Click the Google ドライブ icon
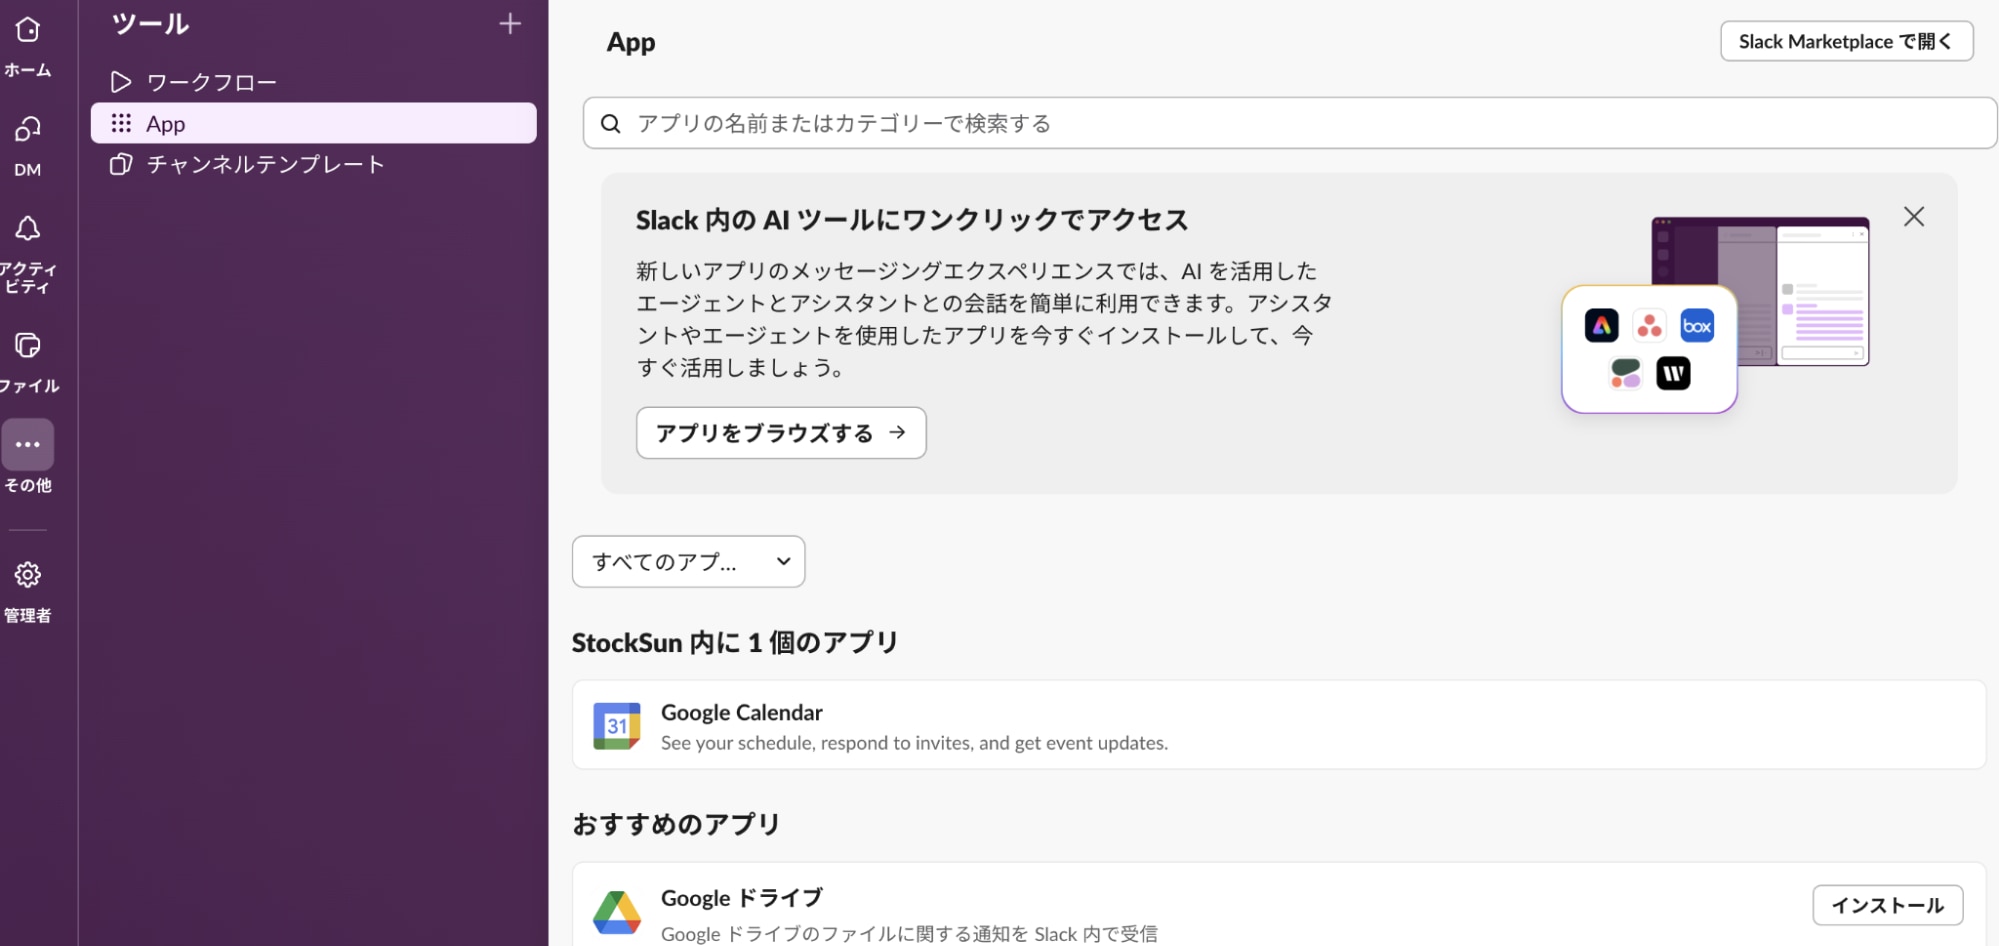 coord(618,911)
